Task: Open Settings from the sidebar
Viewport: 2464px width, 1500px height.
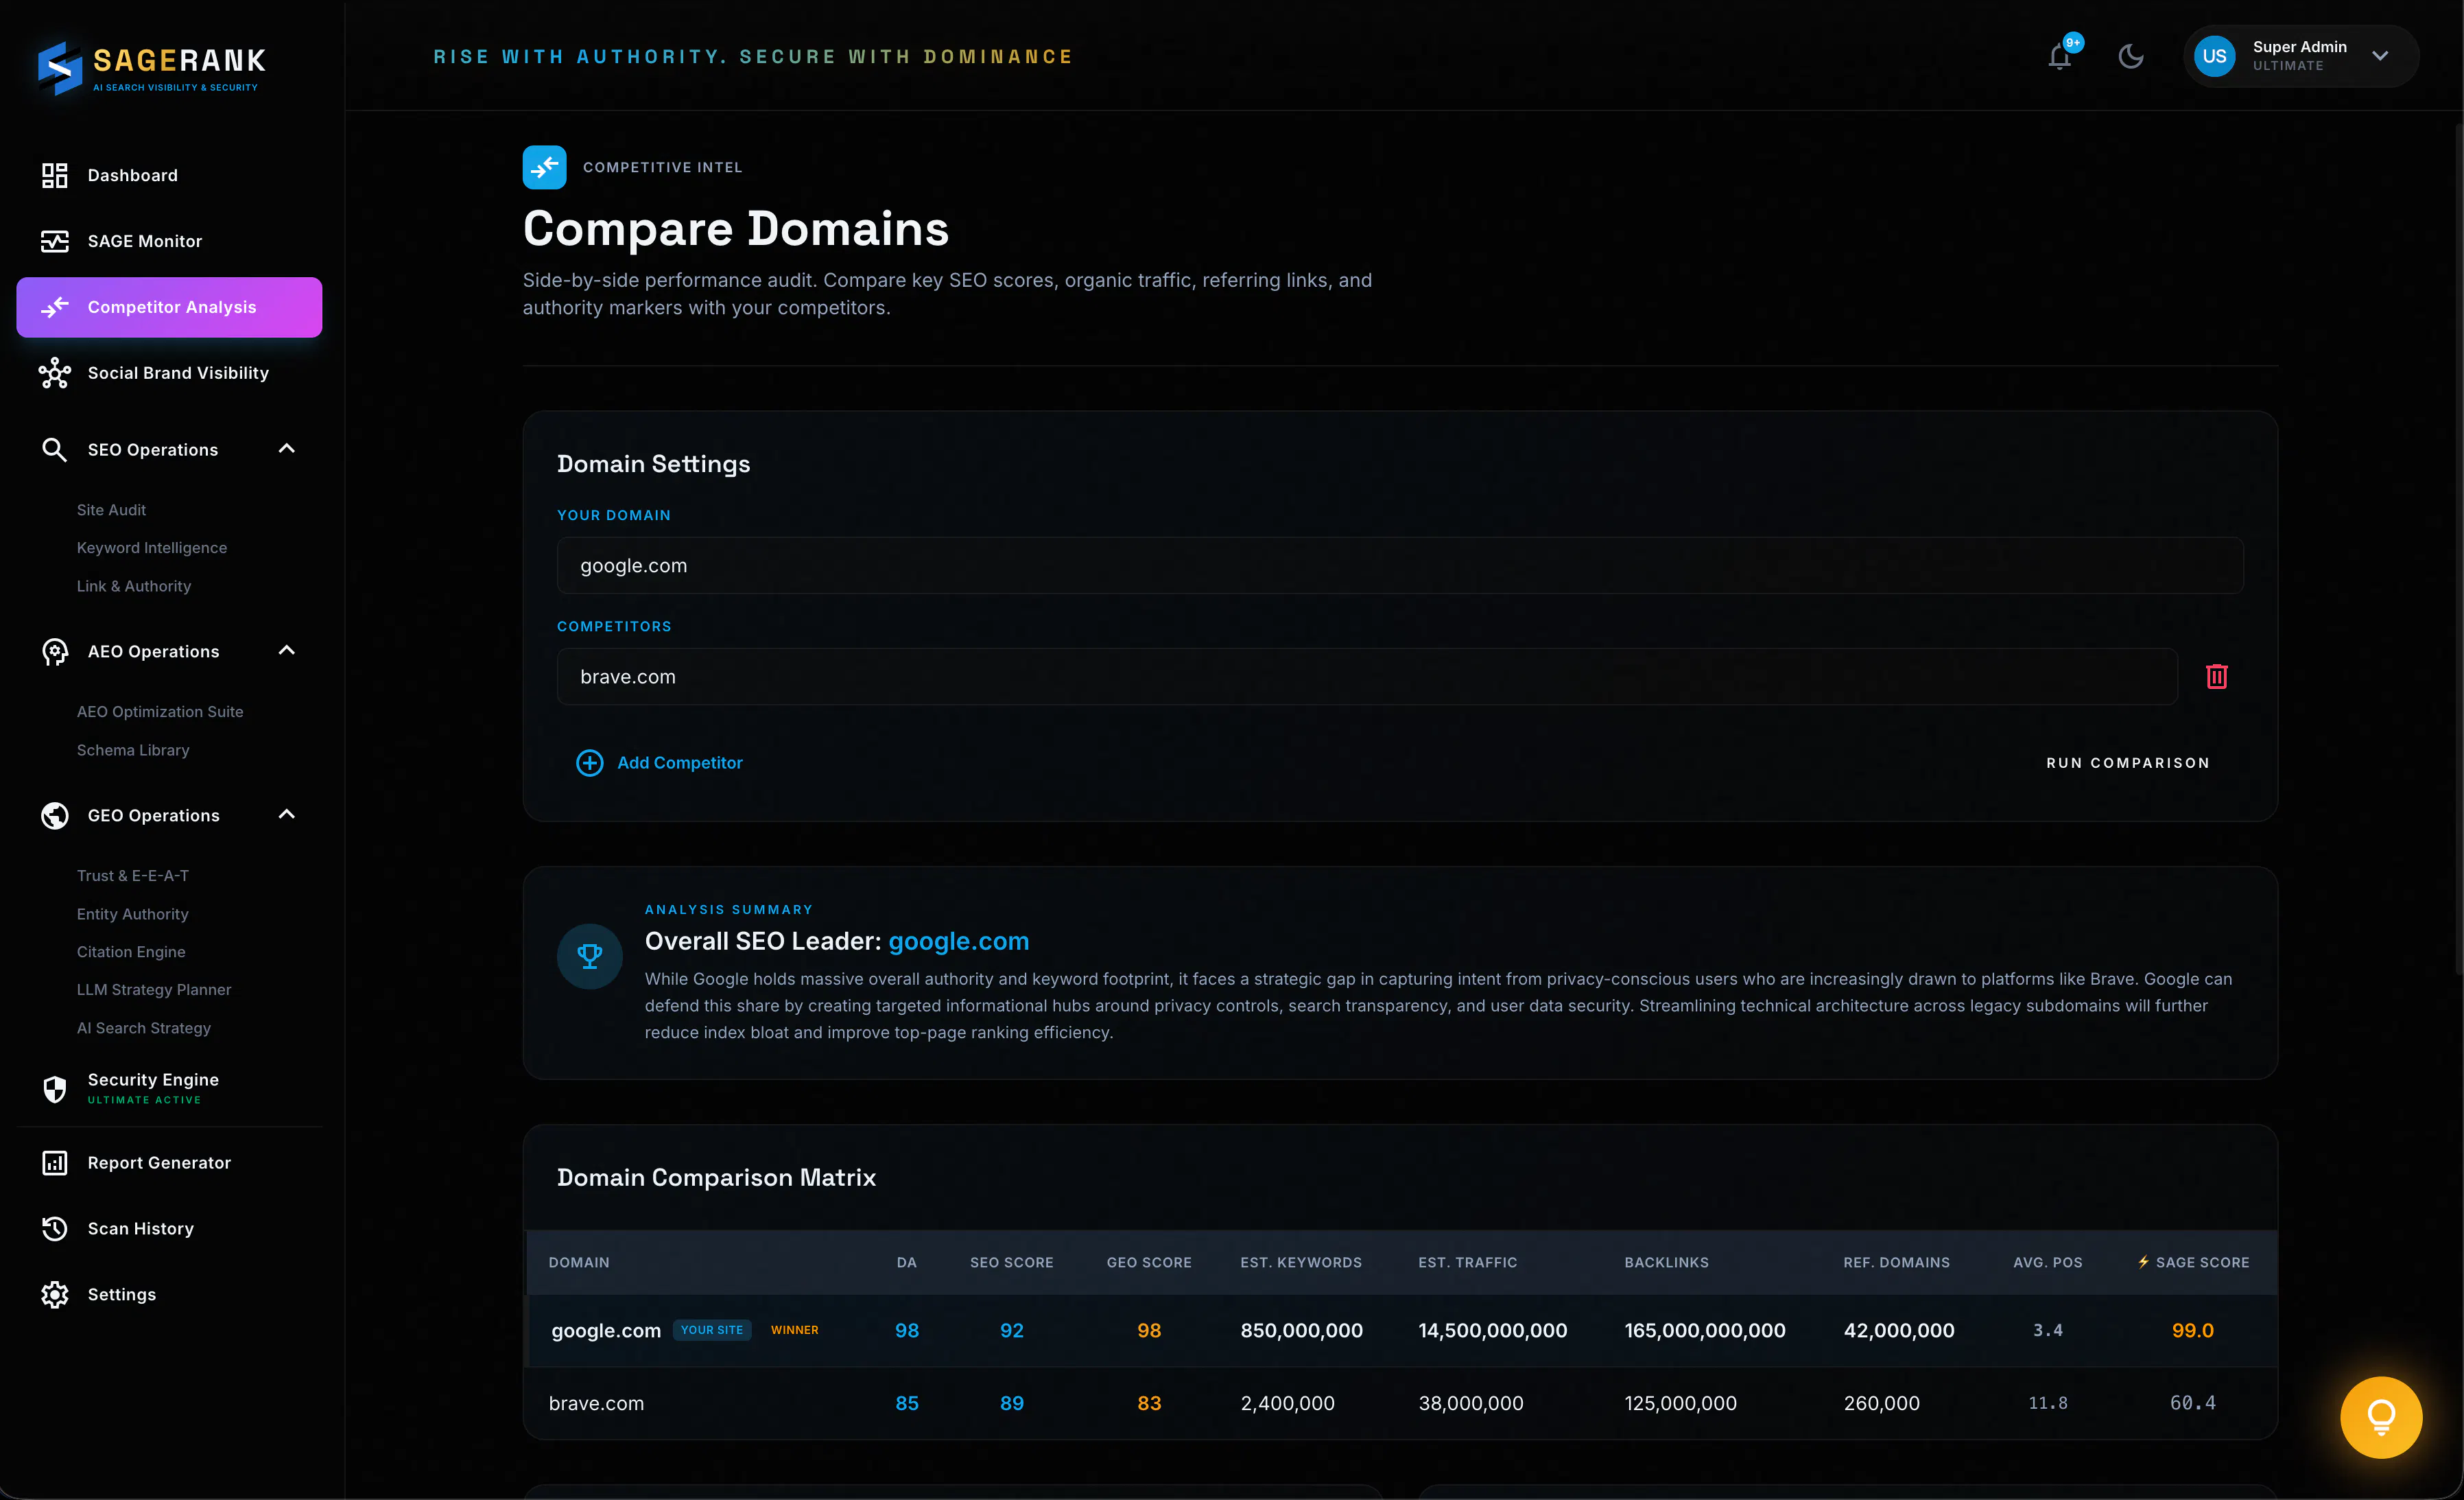Action: tap(169, 1295)
